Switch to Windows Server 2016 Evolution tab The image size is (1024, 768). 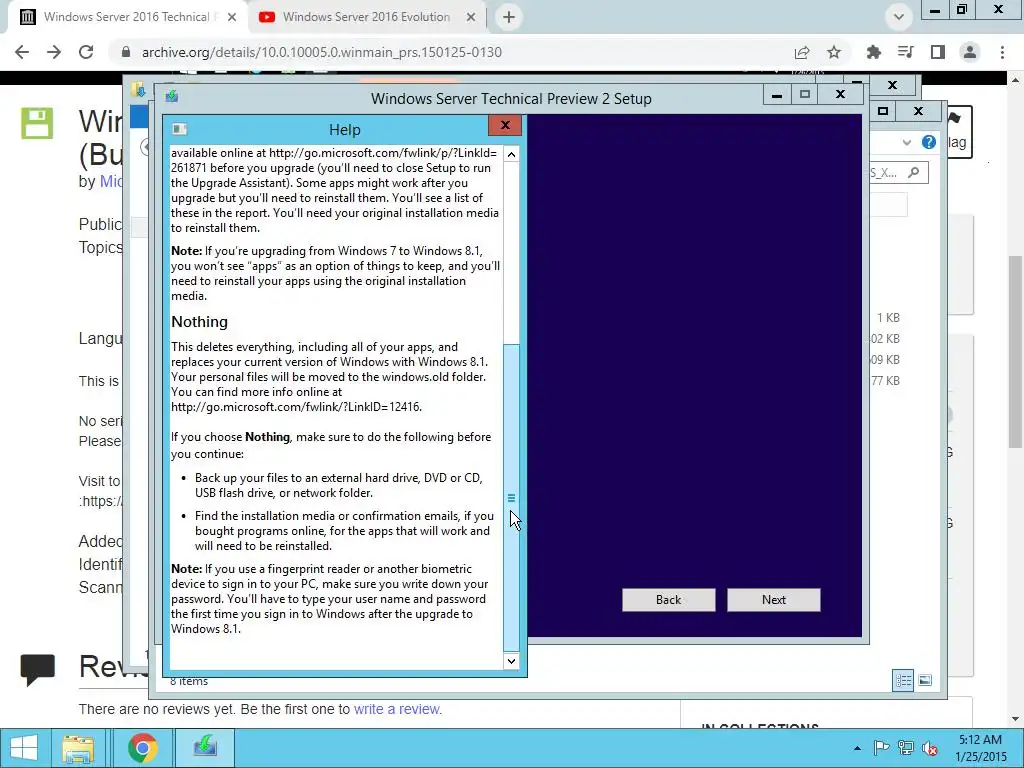coord(366,17)
